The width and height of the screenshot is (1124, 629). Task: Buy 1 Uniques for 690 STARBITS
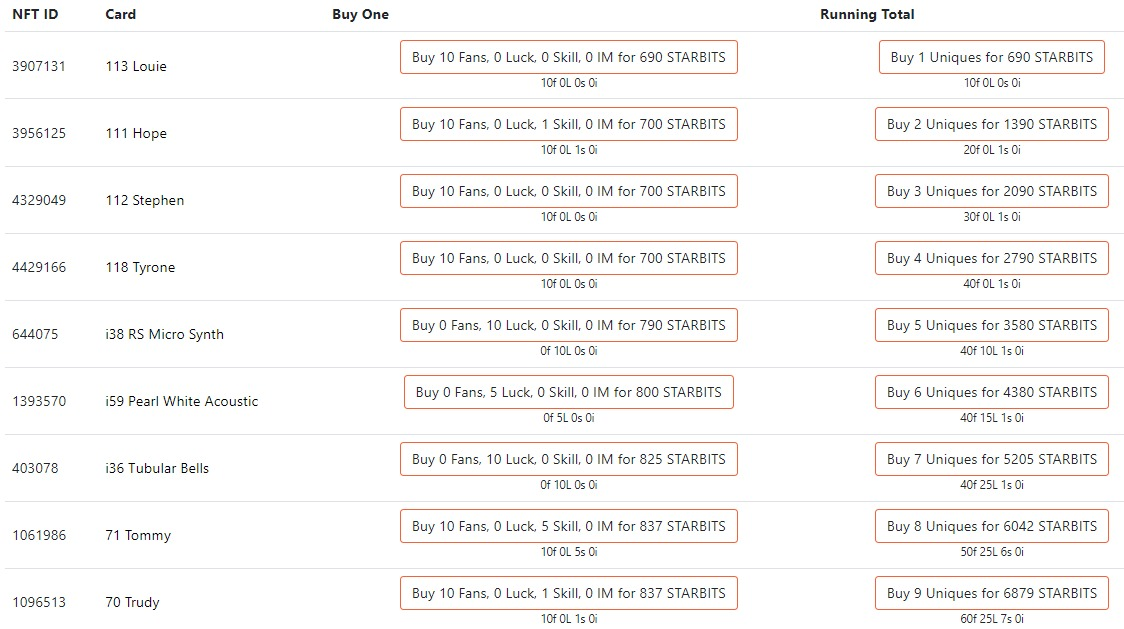pyautogui.click(x=991, y=57)
